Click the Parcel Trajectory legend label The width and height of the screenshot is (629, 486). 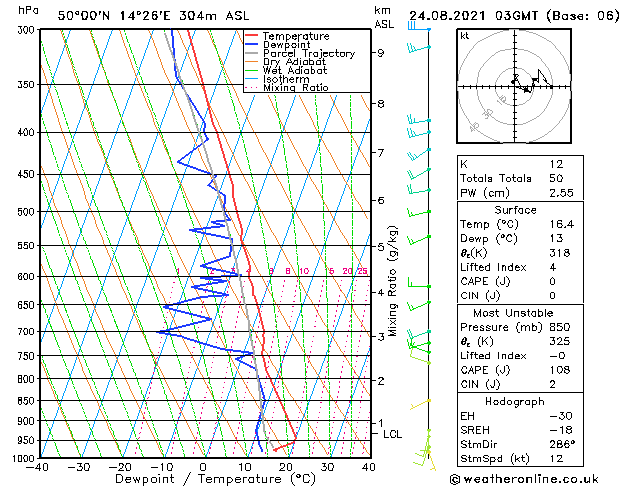[x=309, y=53]
